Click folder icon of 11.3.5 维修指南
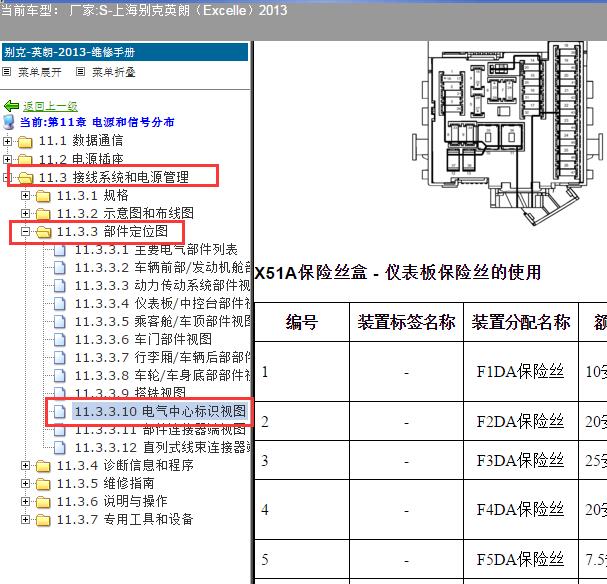The width and height of the screenshot is (607, 584). (x=43, y=484)
